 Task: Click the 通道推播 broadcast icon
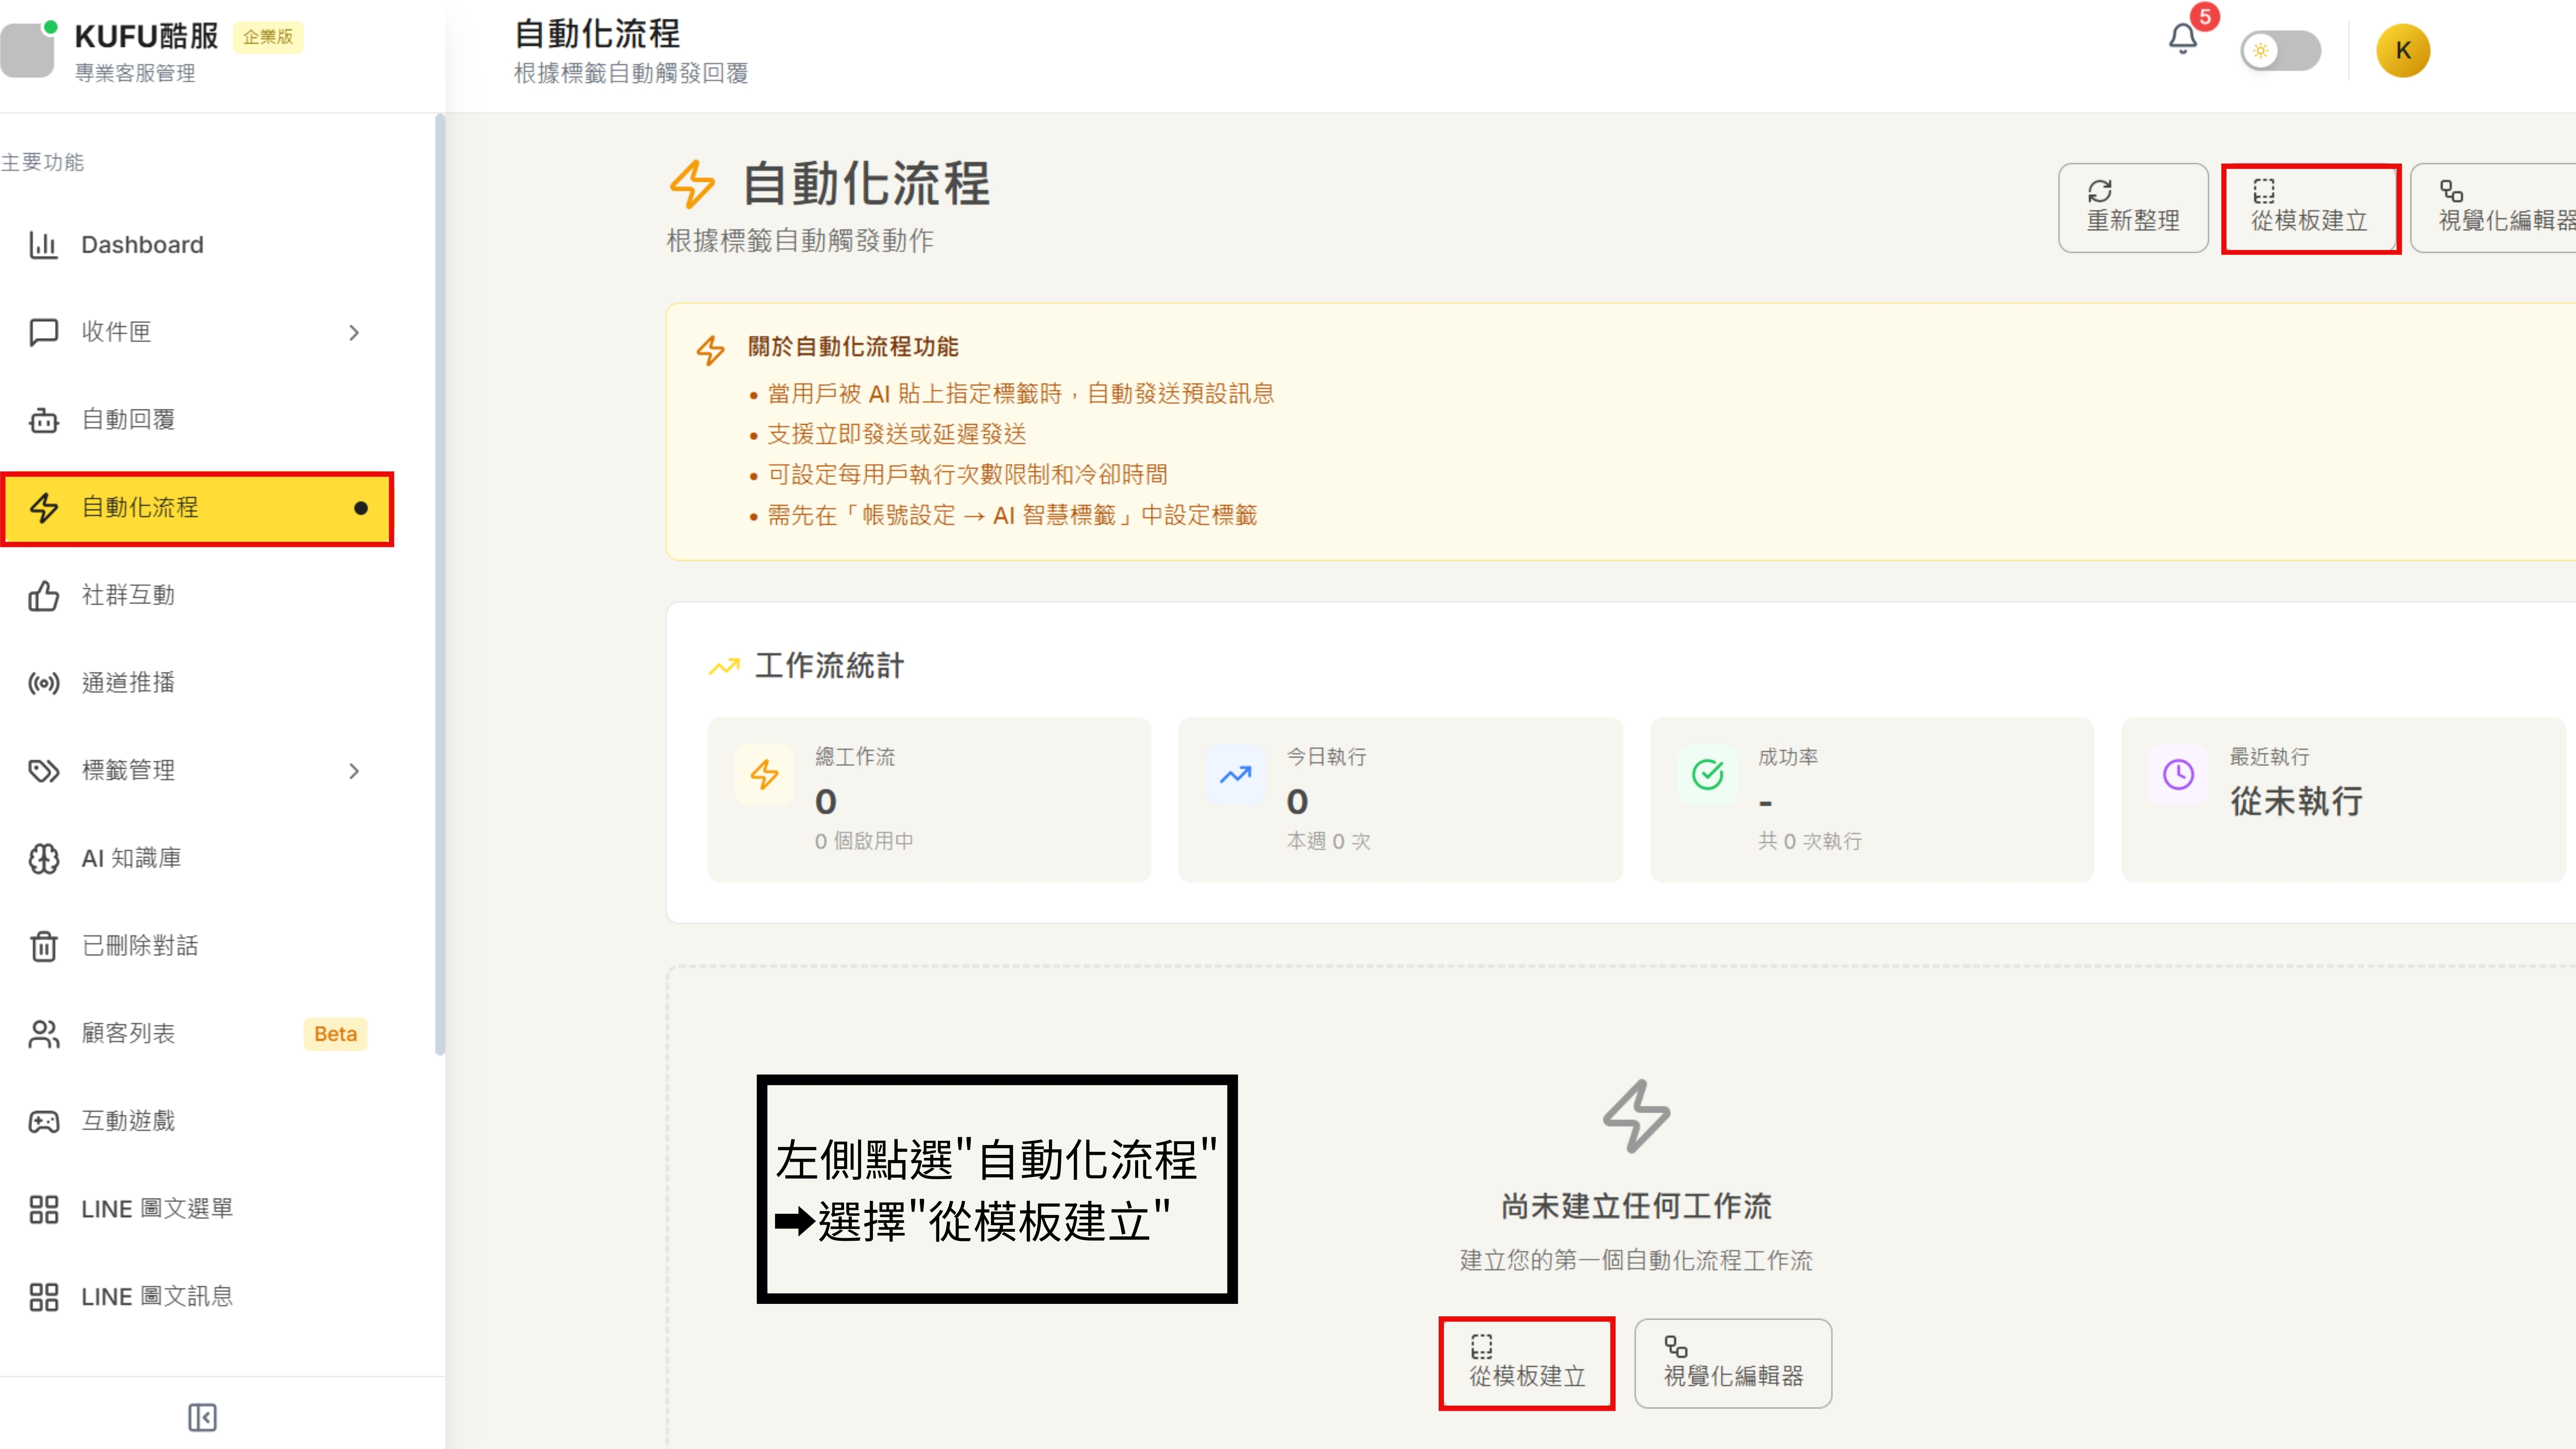tap(43, 683)
